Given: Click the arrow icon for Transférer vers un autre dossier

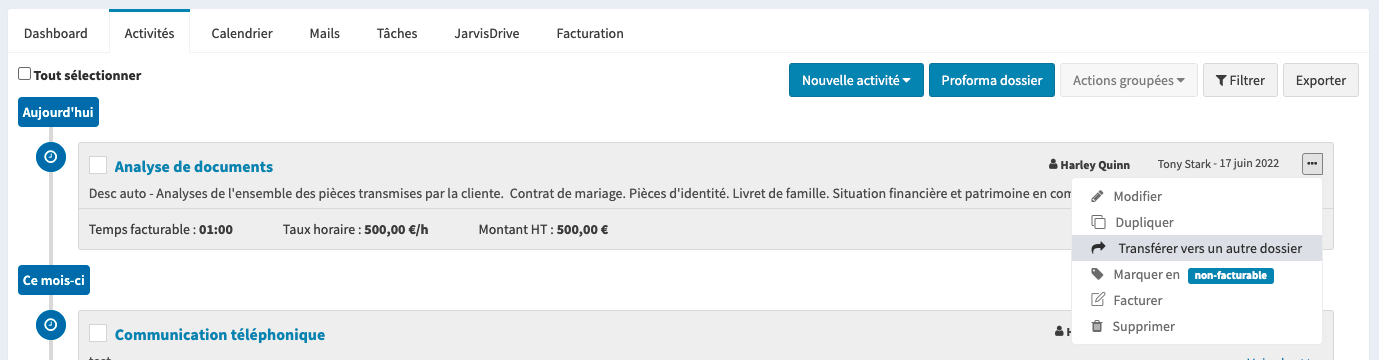Looking at the screenshot, I should point(1097,248).
